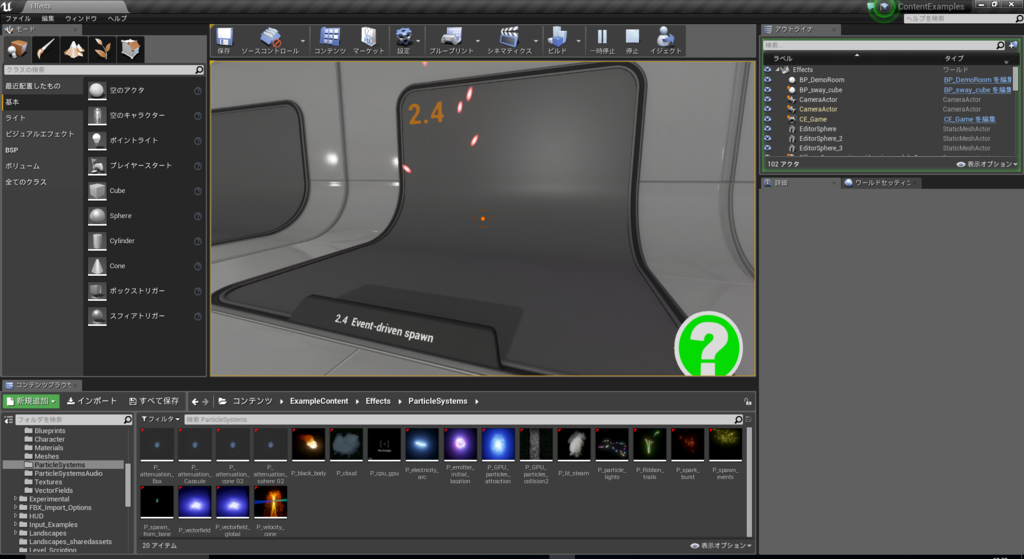This screenshot has width=1024, height=559.
Task: Toggle the content browser lock icon
Action: 747,402
